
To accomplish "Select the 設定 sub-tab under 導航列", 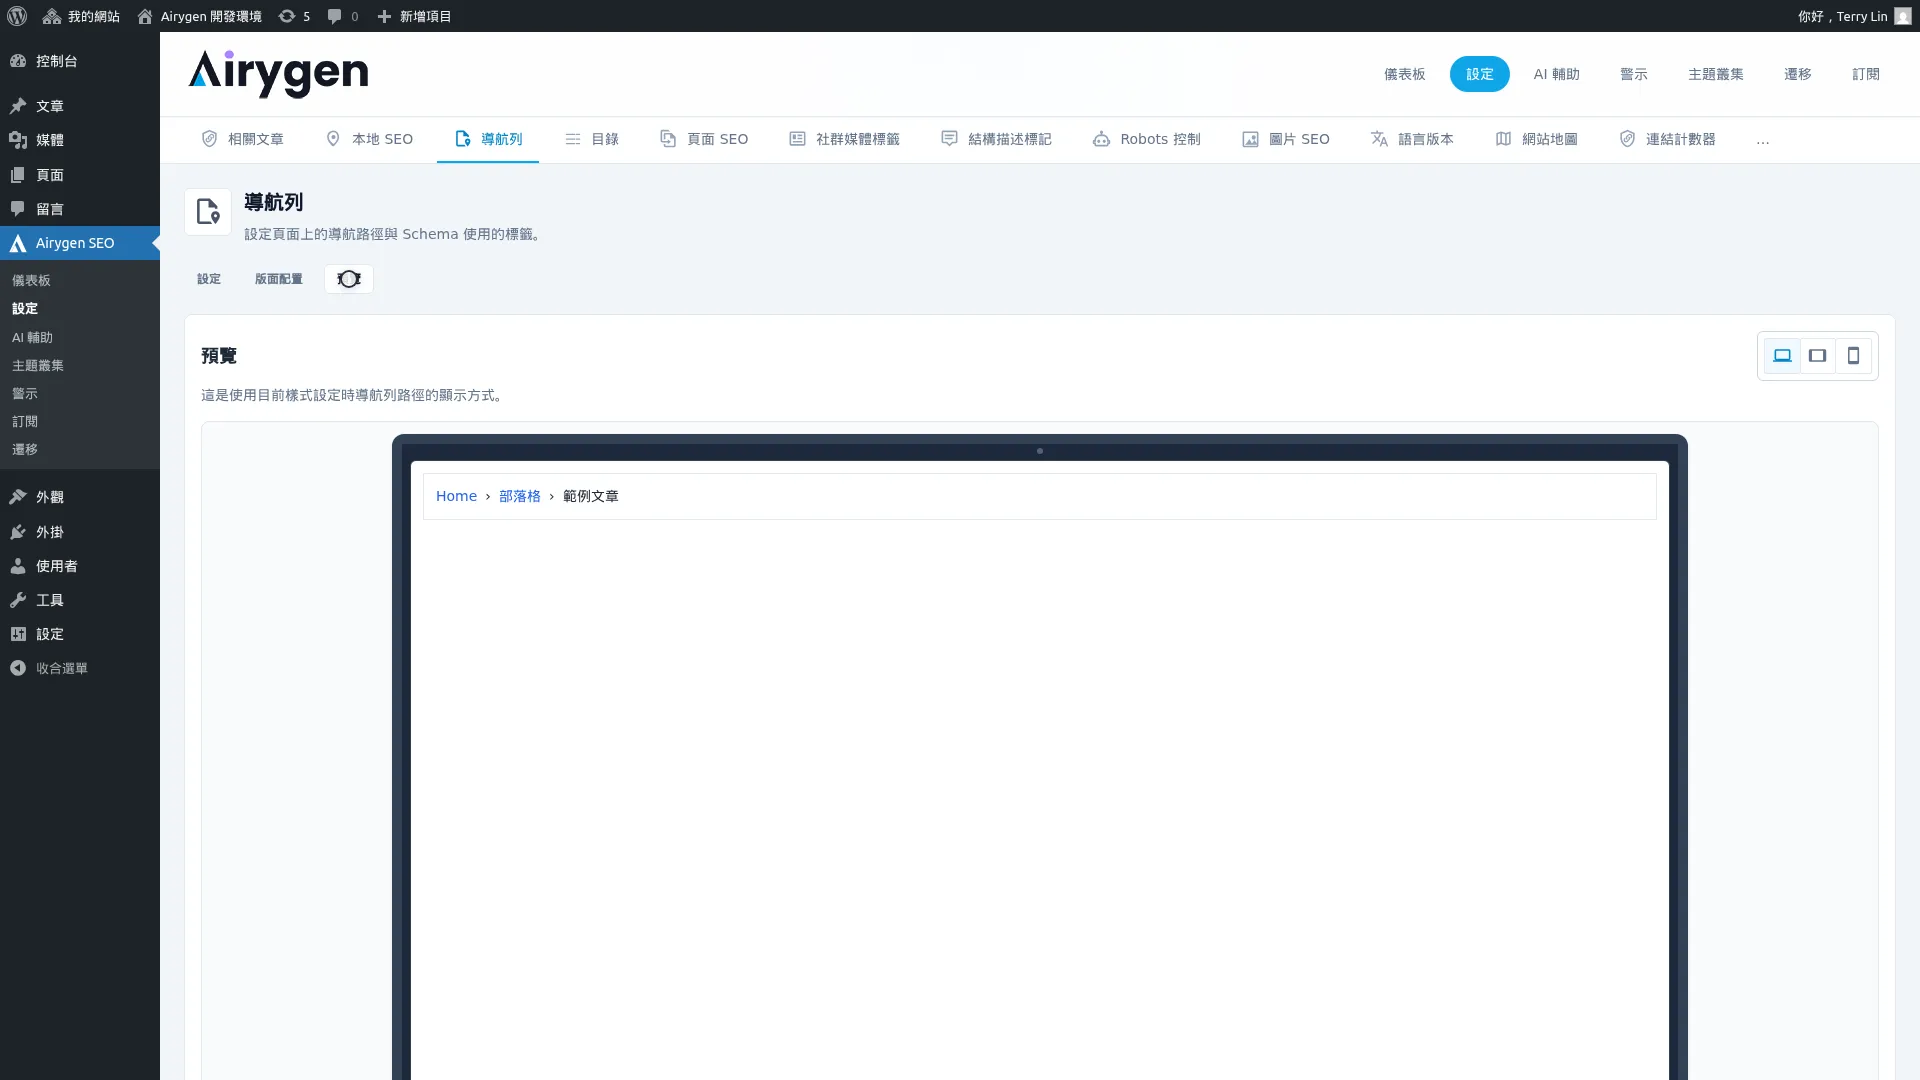I will 209,279.
